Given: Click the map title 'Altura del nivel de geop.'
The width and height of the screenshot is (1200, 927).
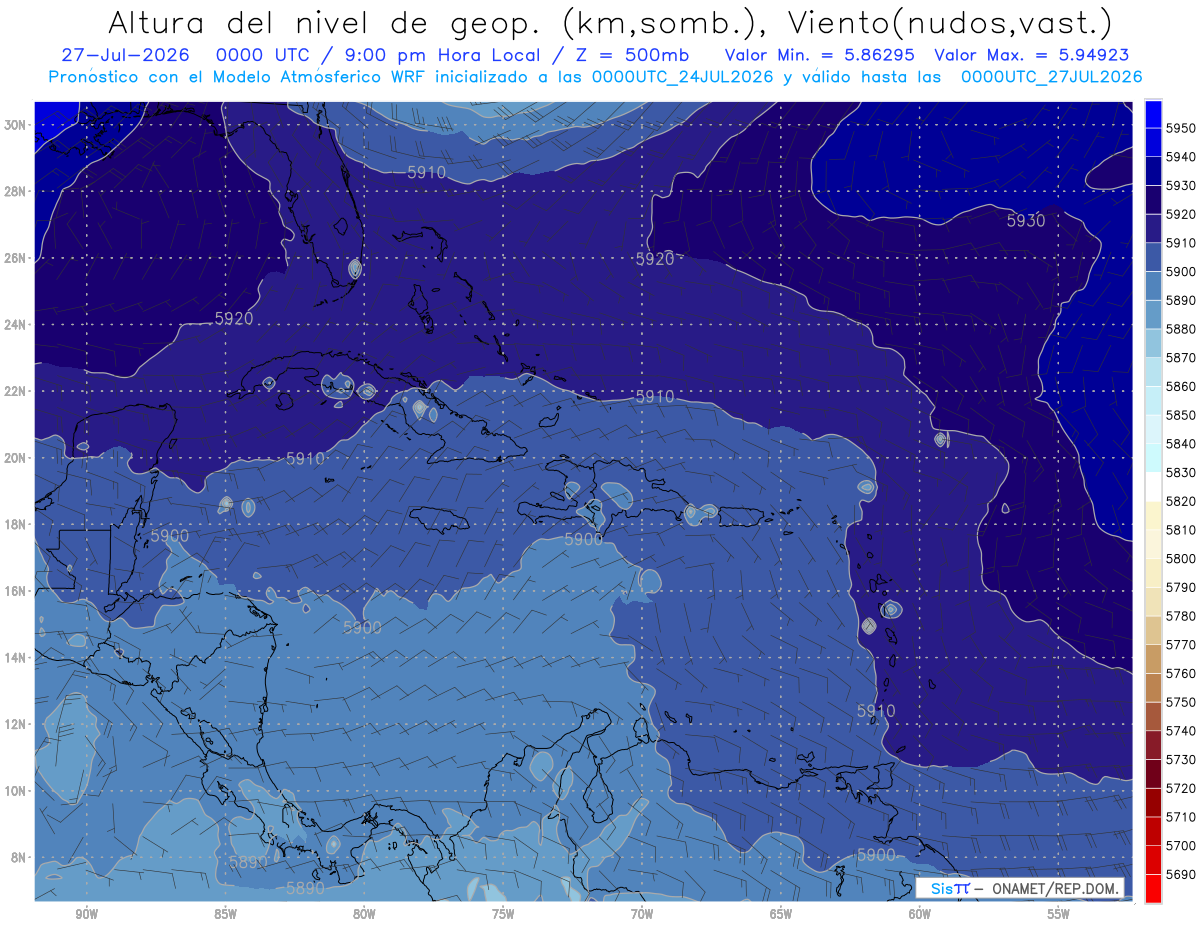Looking at the screenshot, I should (x=325, y=22).
